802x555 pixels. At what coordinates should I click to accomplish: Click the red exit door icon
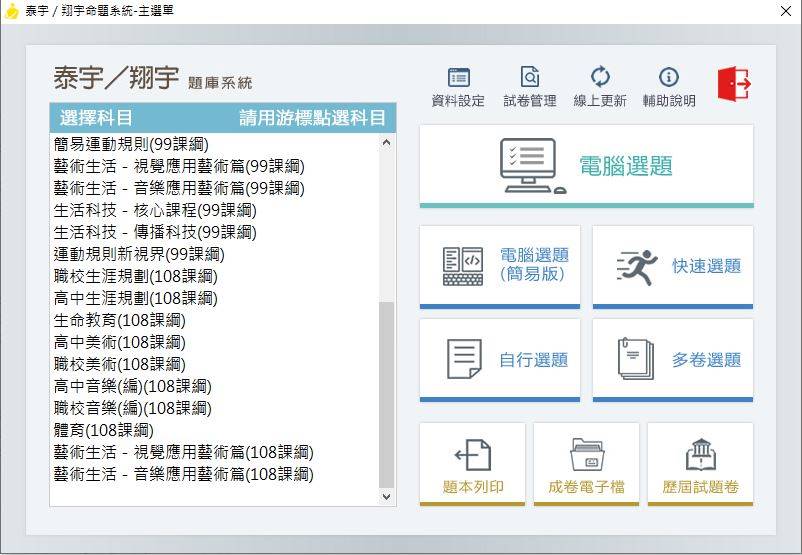734,83
